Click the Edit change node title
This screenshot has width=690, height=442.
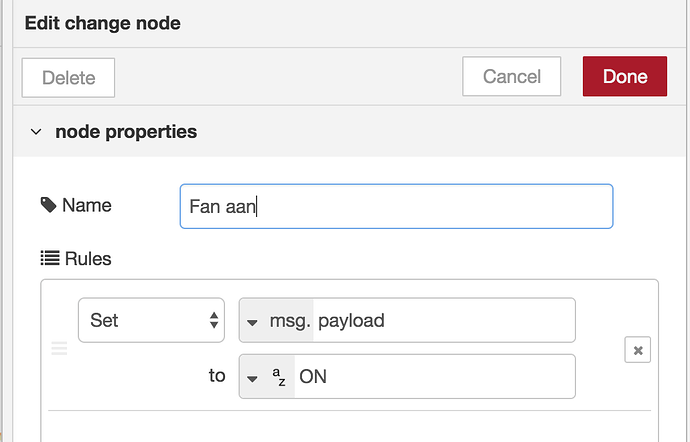pyautogui.click(x=102, y=23)
